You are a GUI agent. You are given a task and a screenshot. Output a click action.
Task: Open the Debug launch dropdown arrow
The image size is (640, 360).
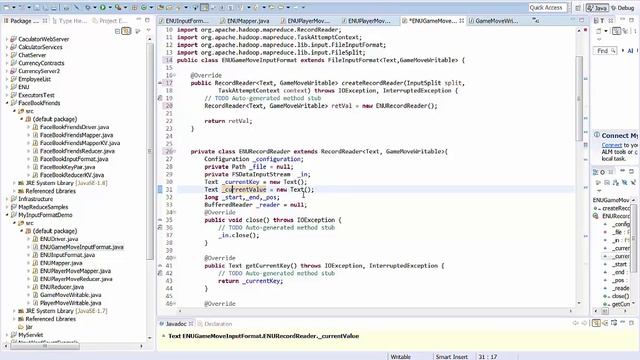[x=95, y=7]
